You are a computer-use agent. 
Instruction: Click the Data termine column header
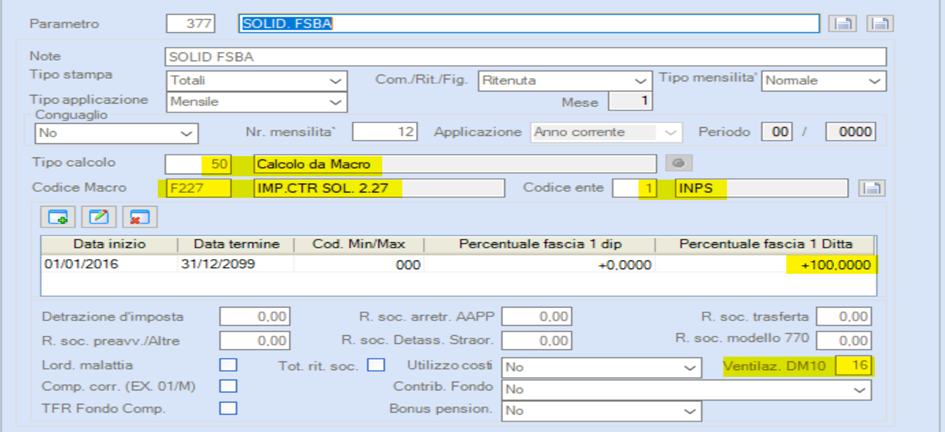(x=236, y=244)
